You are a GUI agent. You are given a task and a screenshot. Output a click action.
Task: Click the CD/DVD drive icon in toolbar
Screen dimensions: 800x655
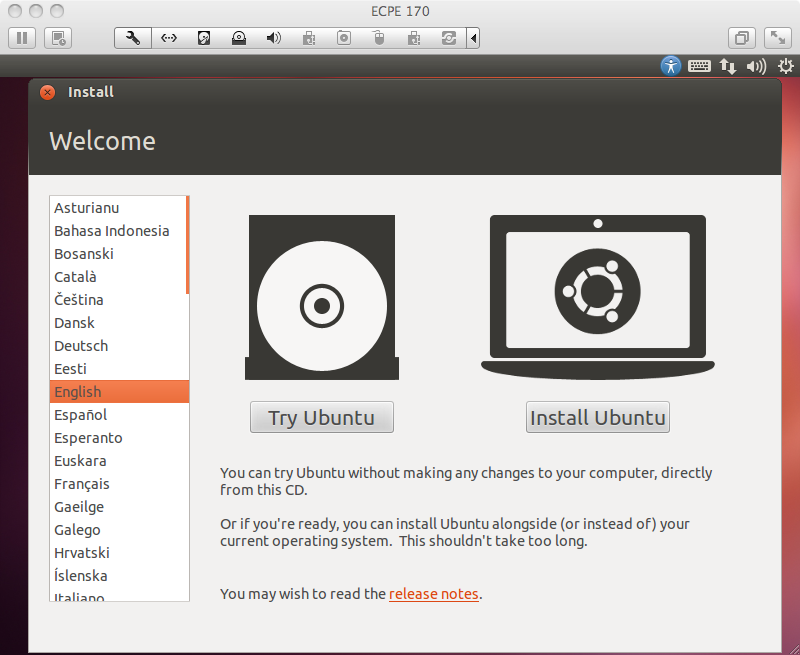click(238, 38)
